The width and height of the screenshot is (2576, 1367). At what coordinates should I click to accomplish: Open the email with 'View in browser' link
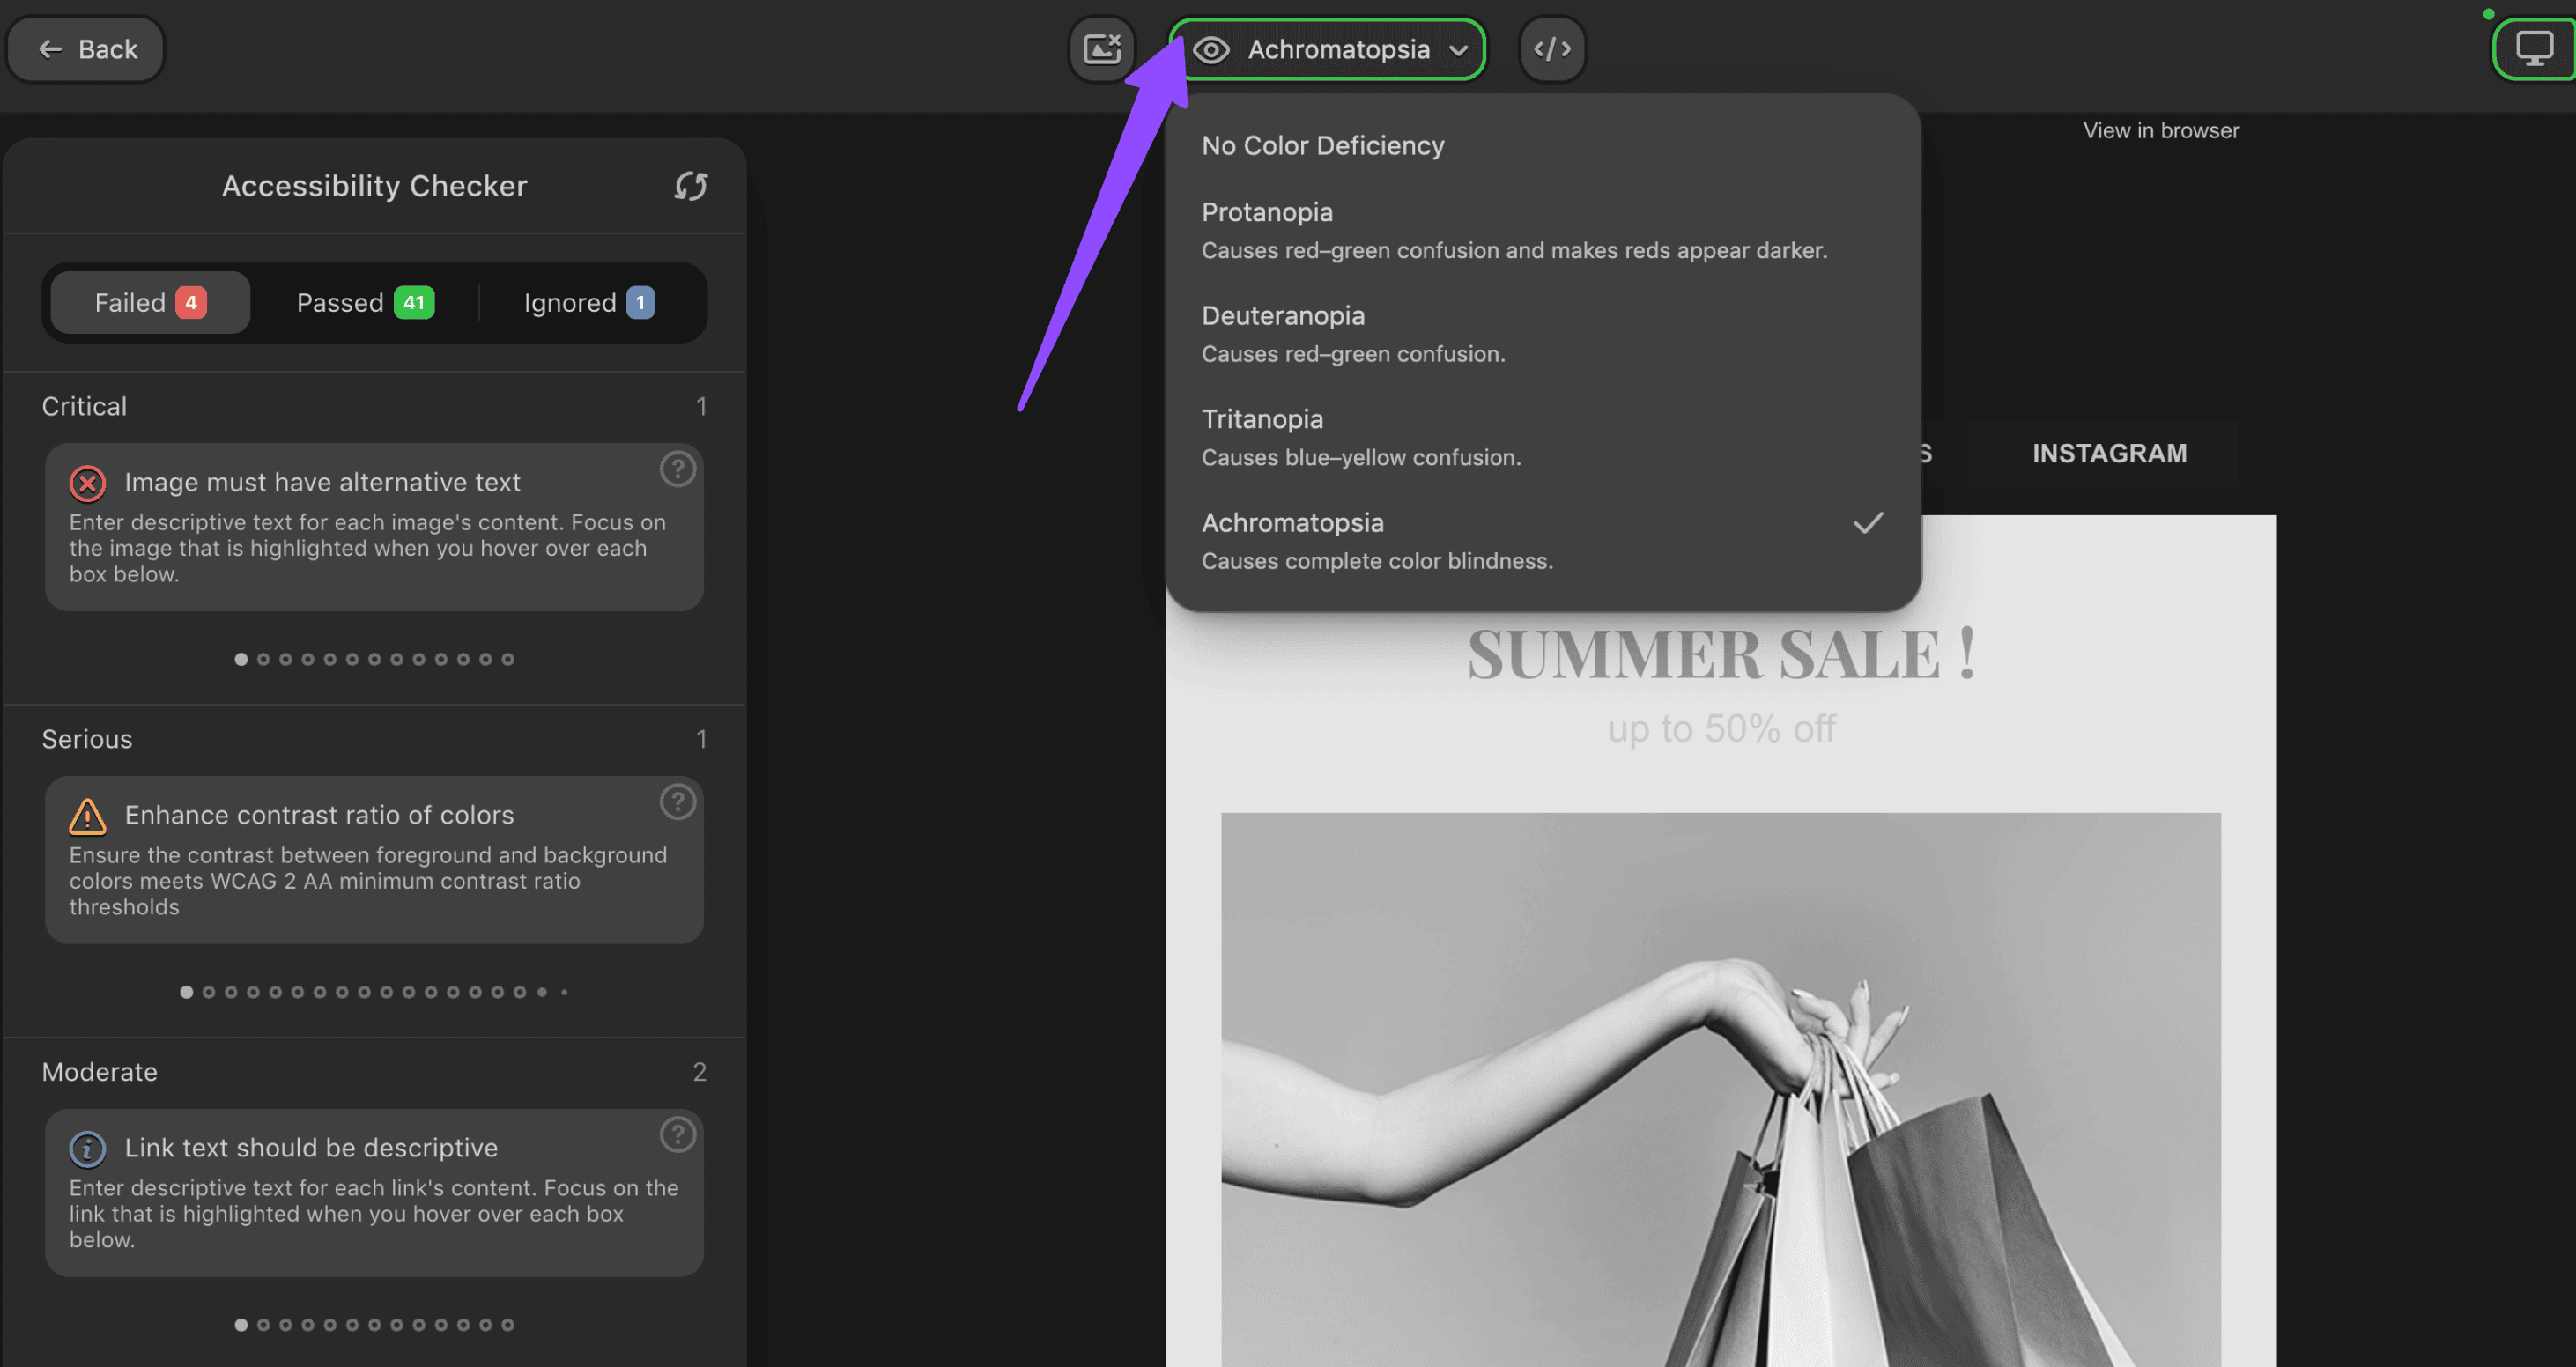coord(2161,129)
